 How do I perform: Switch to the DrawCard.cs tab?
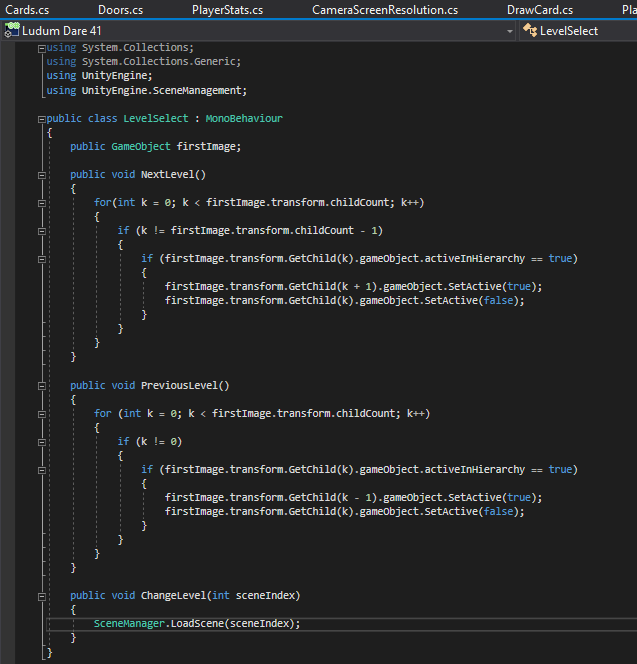540,10
